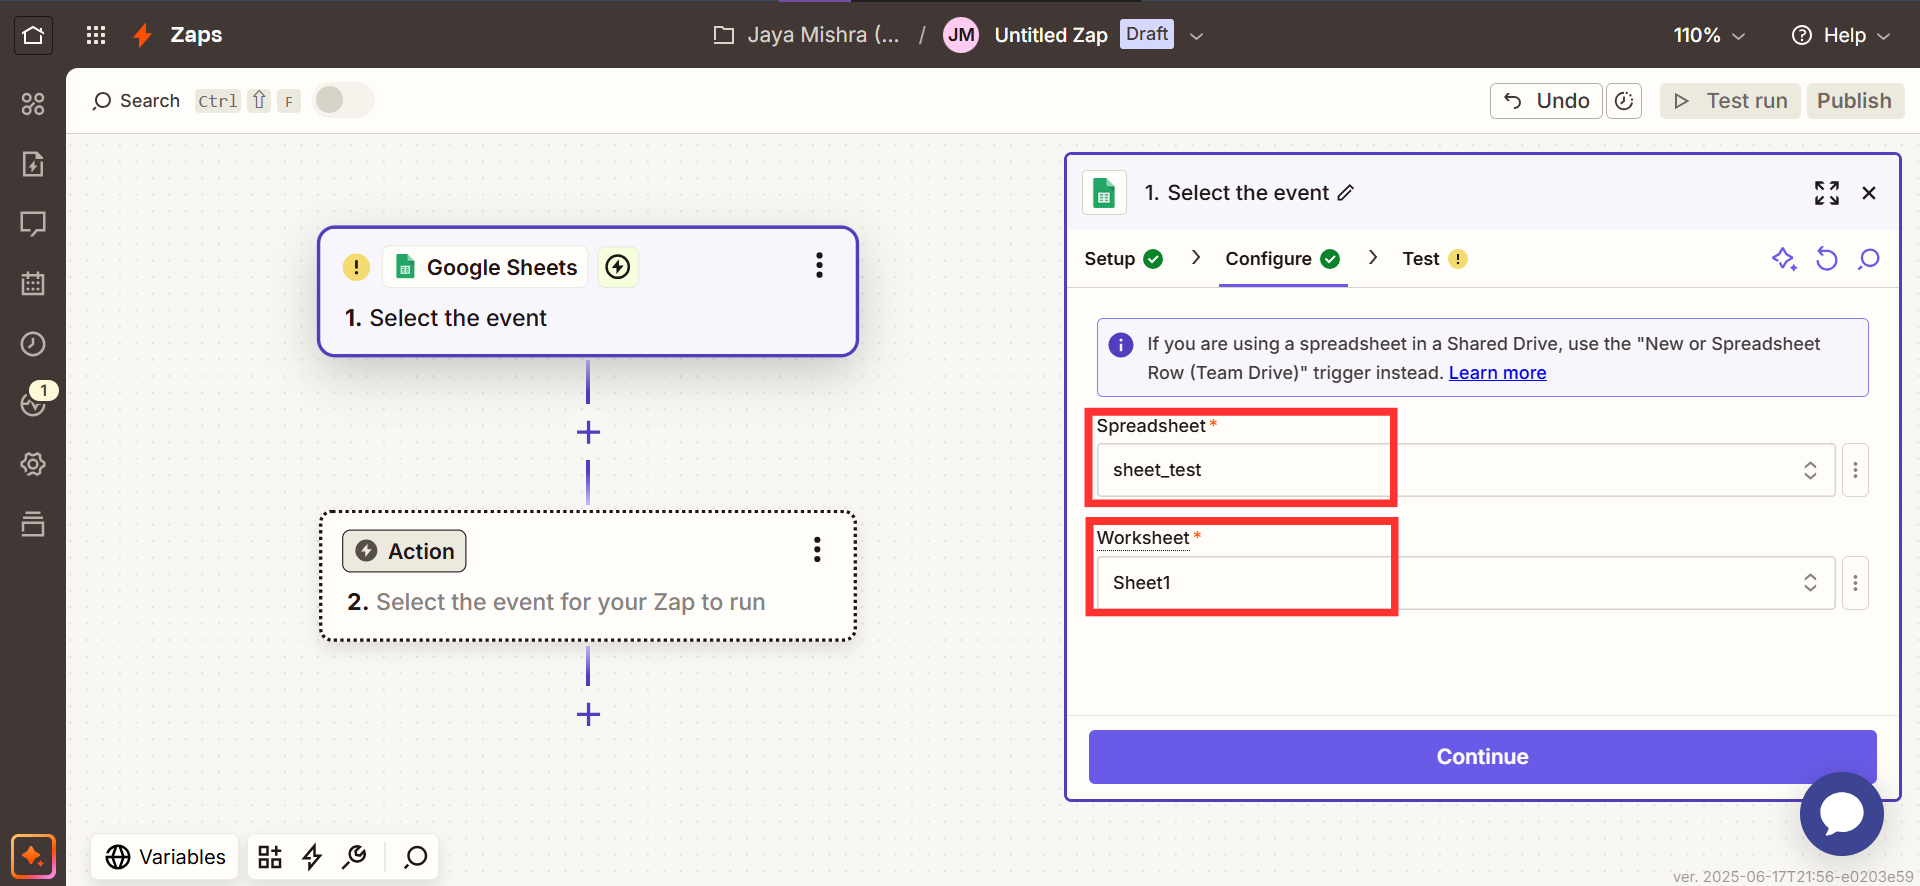Select the Google Sheets trigger step card
The width and height of the screenshot is (1920, 886).
pos(588,292)
